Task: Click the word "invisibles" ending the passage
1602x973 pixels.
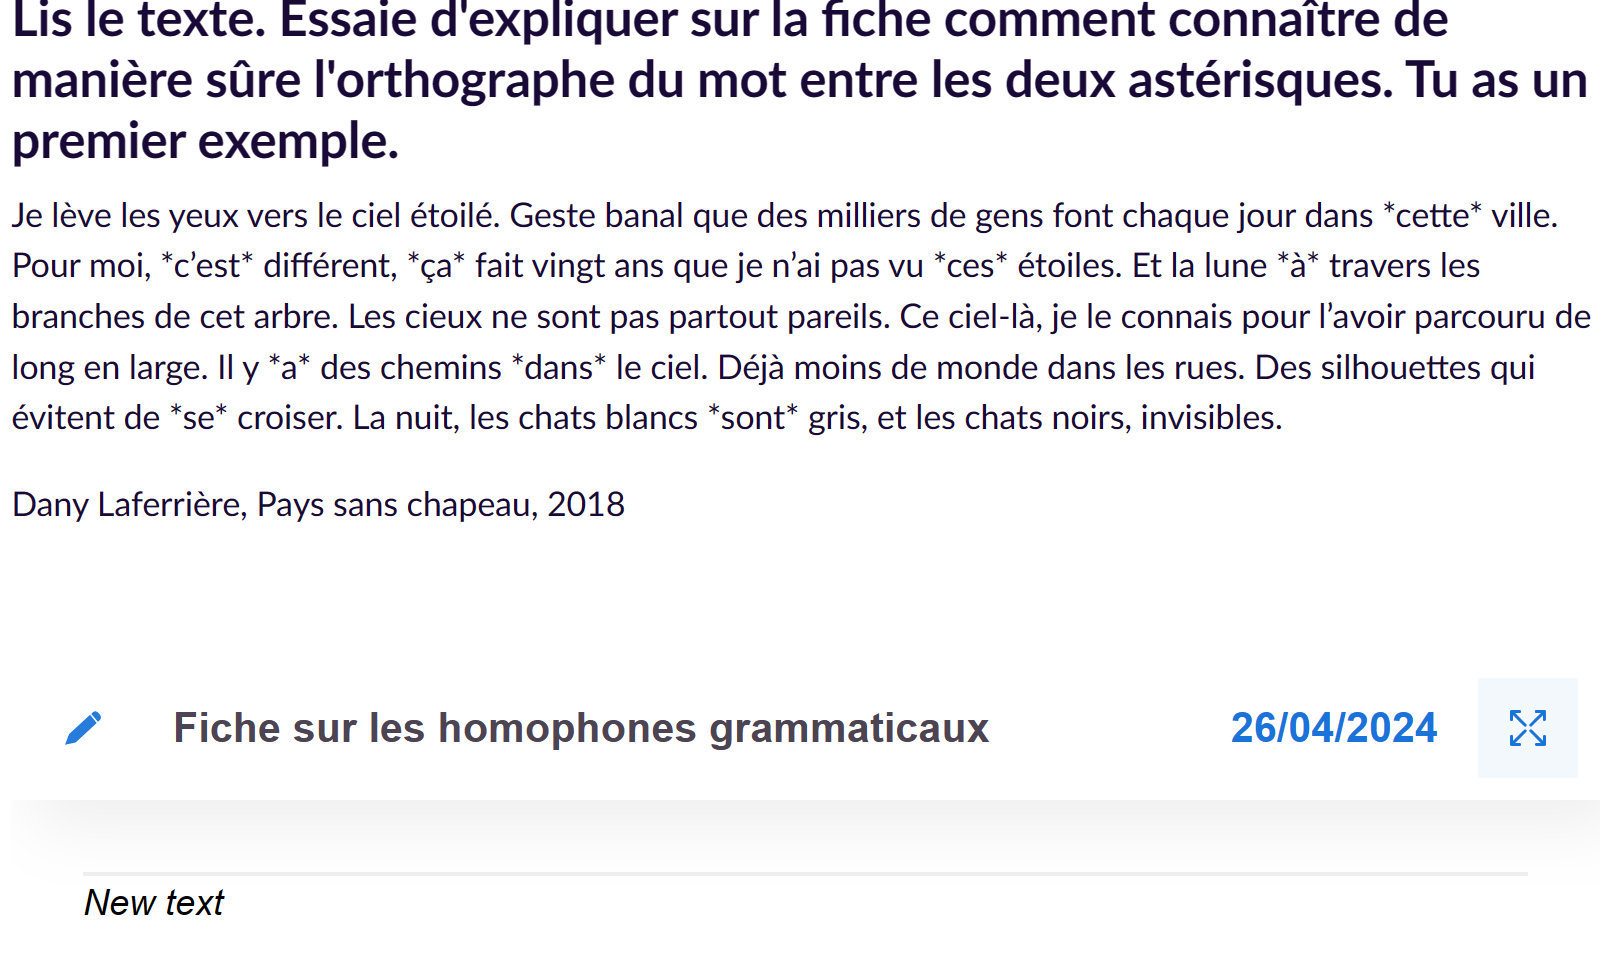Action: tap(1210, 418)
